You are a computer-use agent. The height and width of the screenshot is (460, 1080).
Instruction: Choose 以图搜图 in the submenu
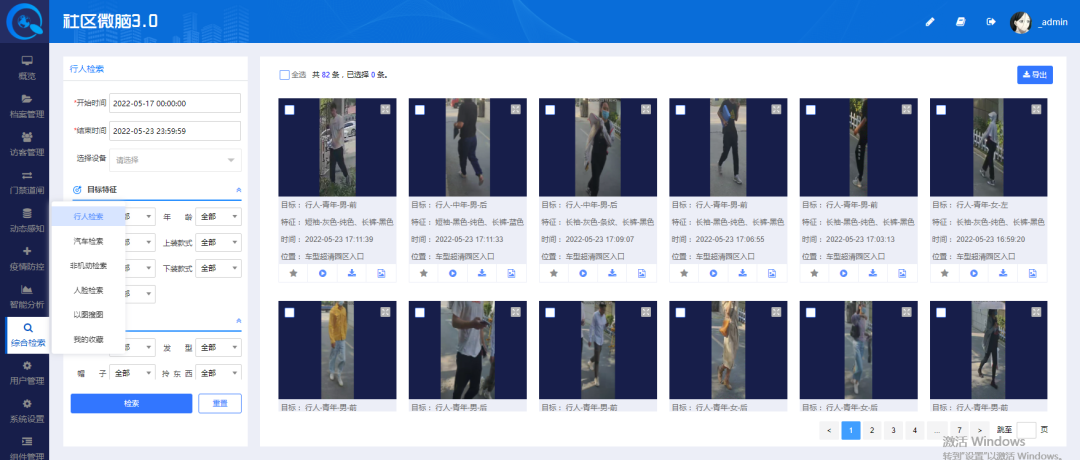(89, 314)
